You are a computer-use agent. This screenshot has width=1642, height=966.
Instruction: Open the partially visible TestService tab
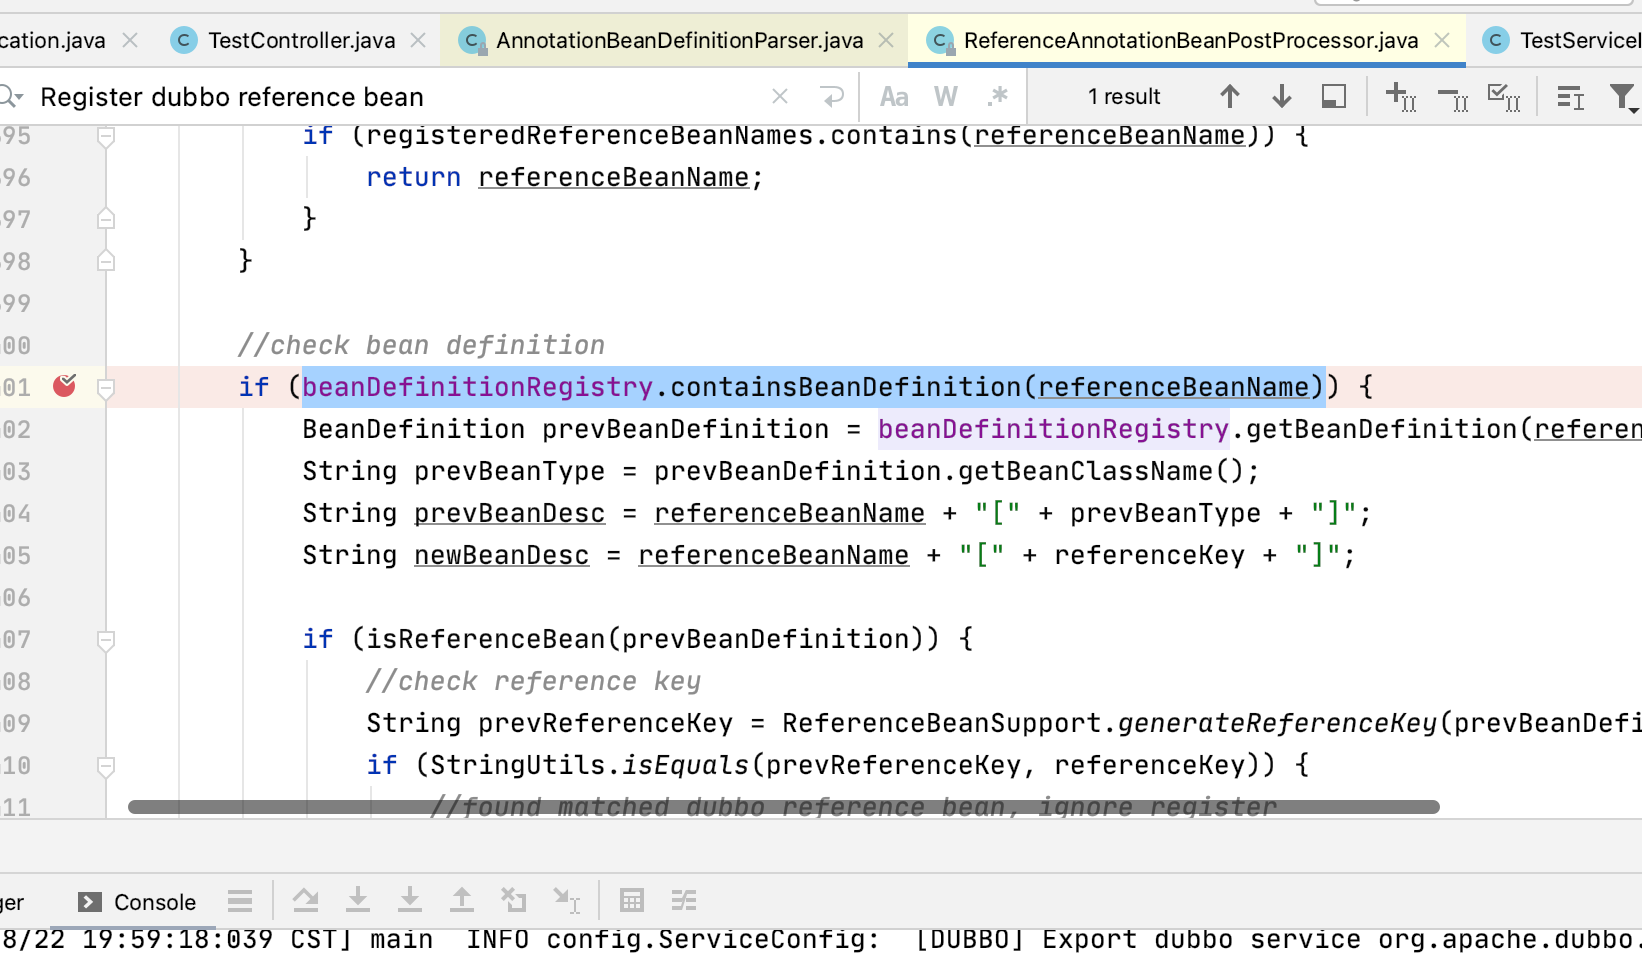(x=1562, y=40)
